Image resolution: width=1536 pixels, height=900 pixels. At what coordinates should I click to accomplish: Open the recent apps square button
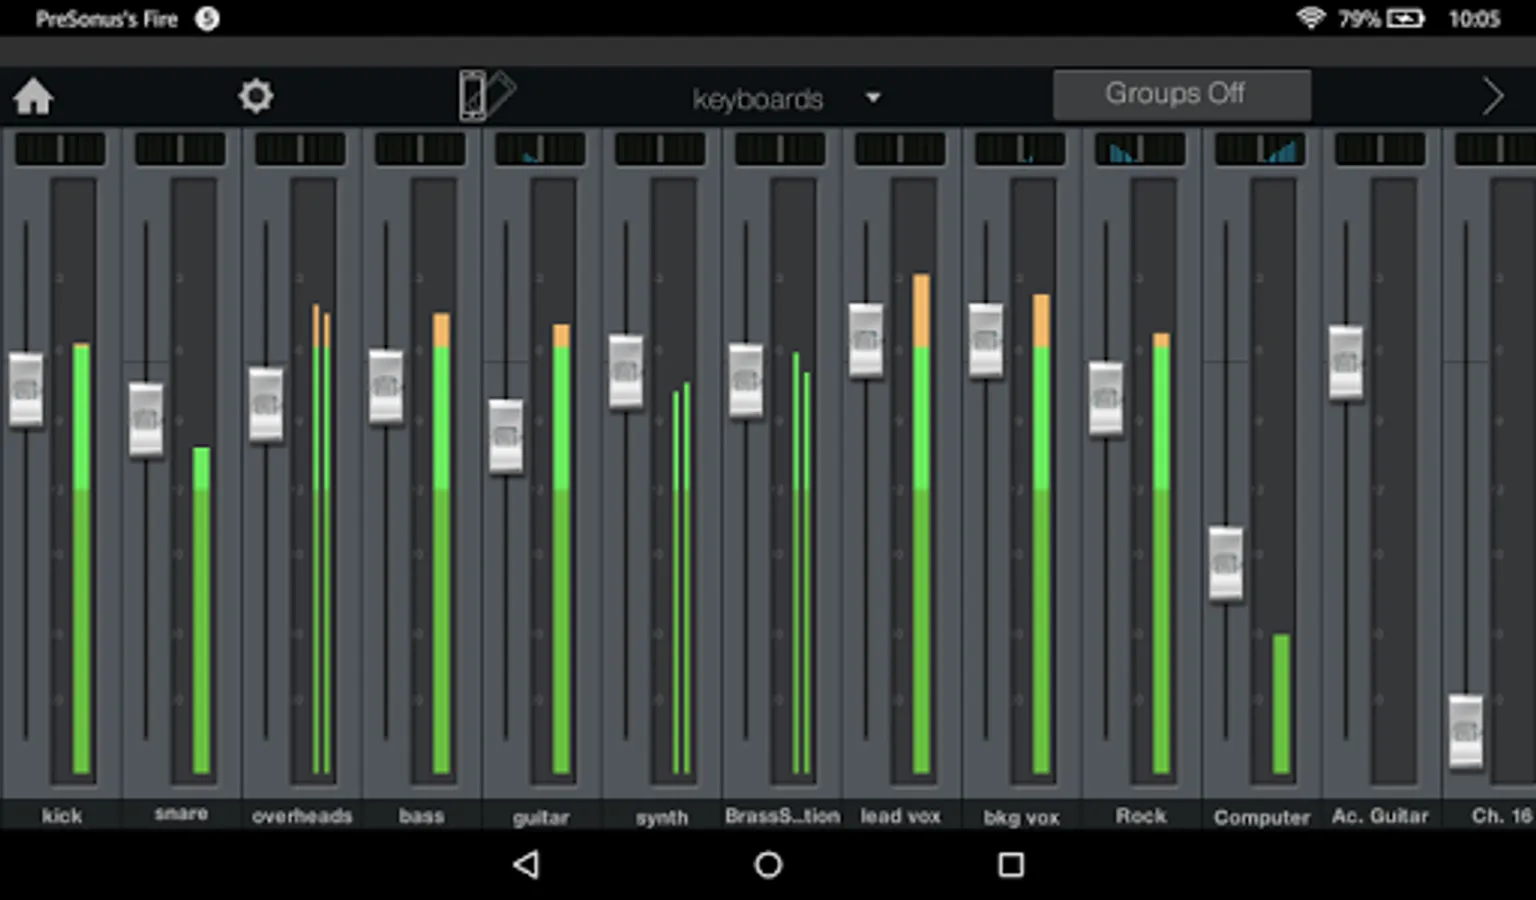click(x=1011, y=864)
